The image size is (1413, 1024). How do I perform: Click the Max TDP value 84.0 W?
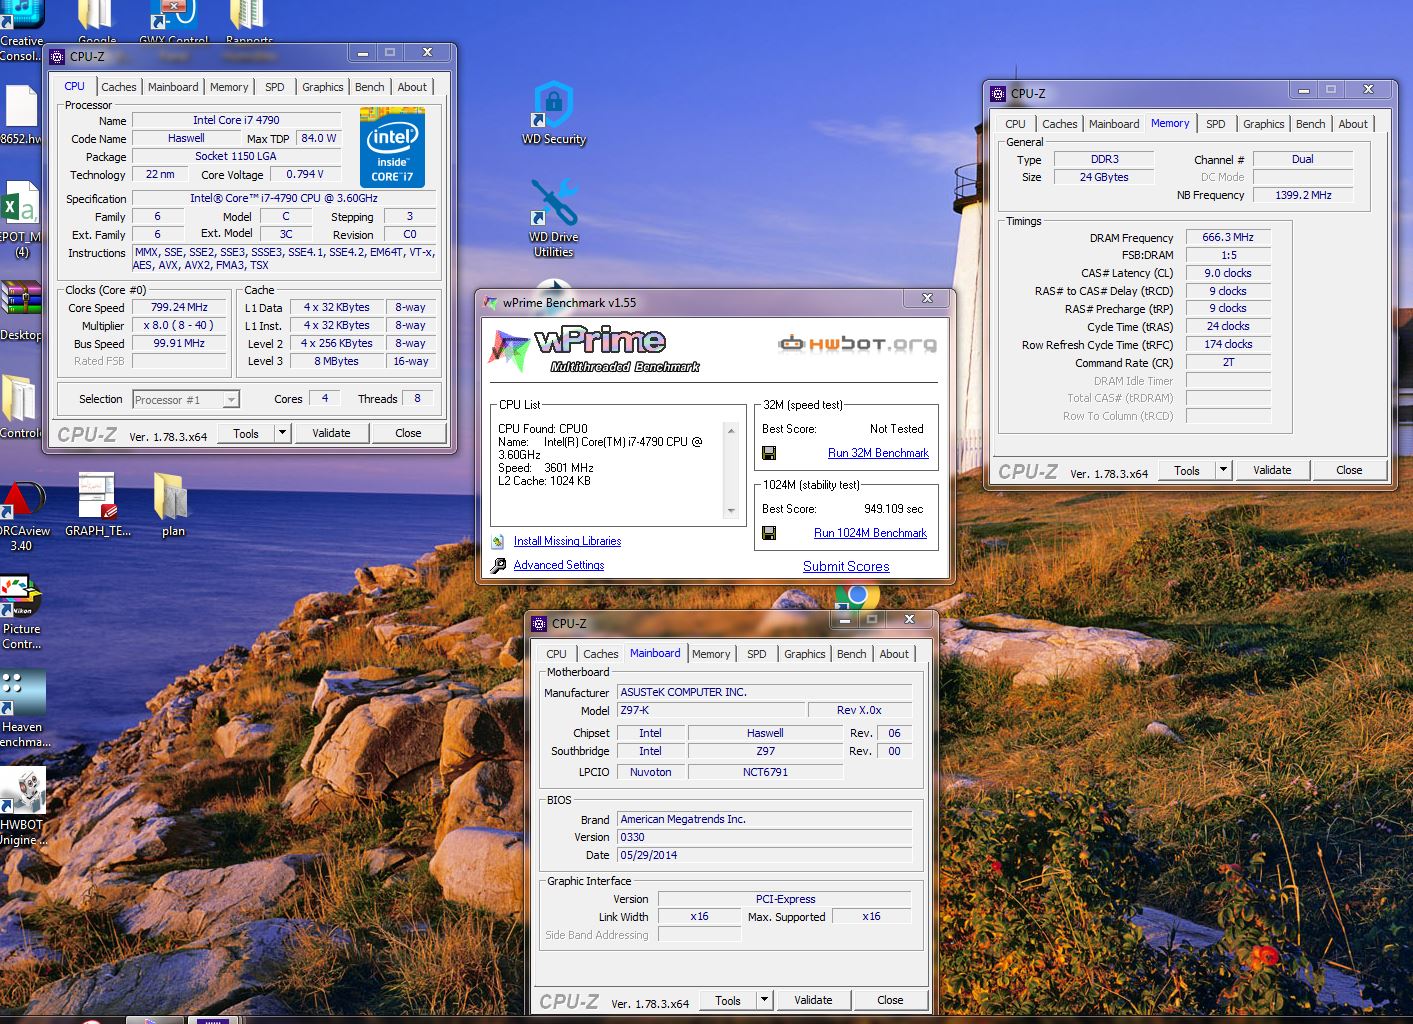click(x=318, y=138)
